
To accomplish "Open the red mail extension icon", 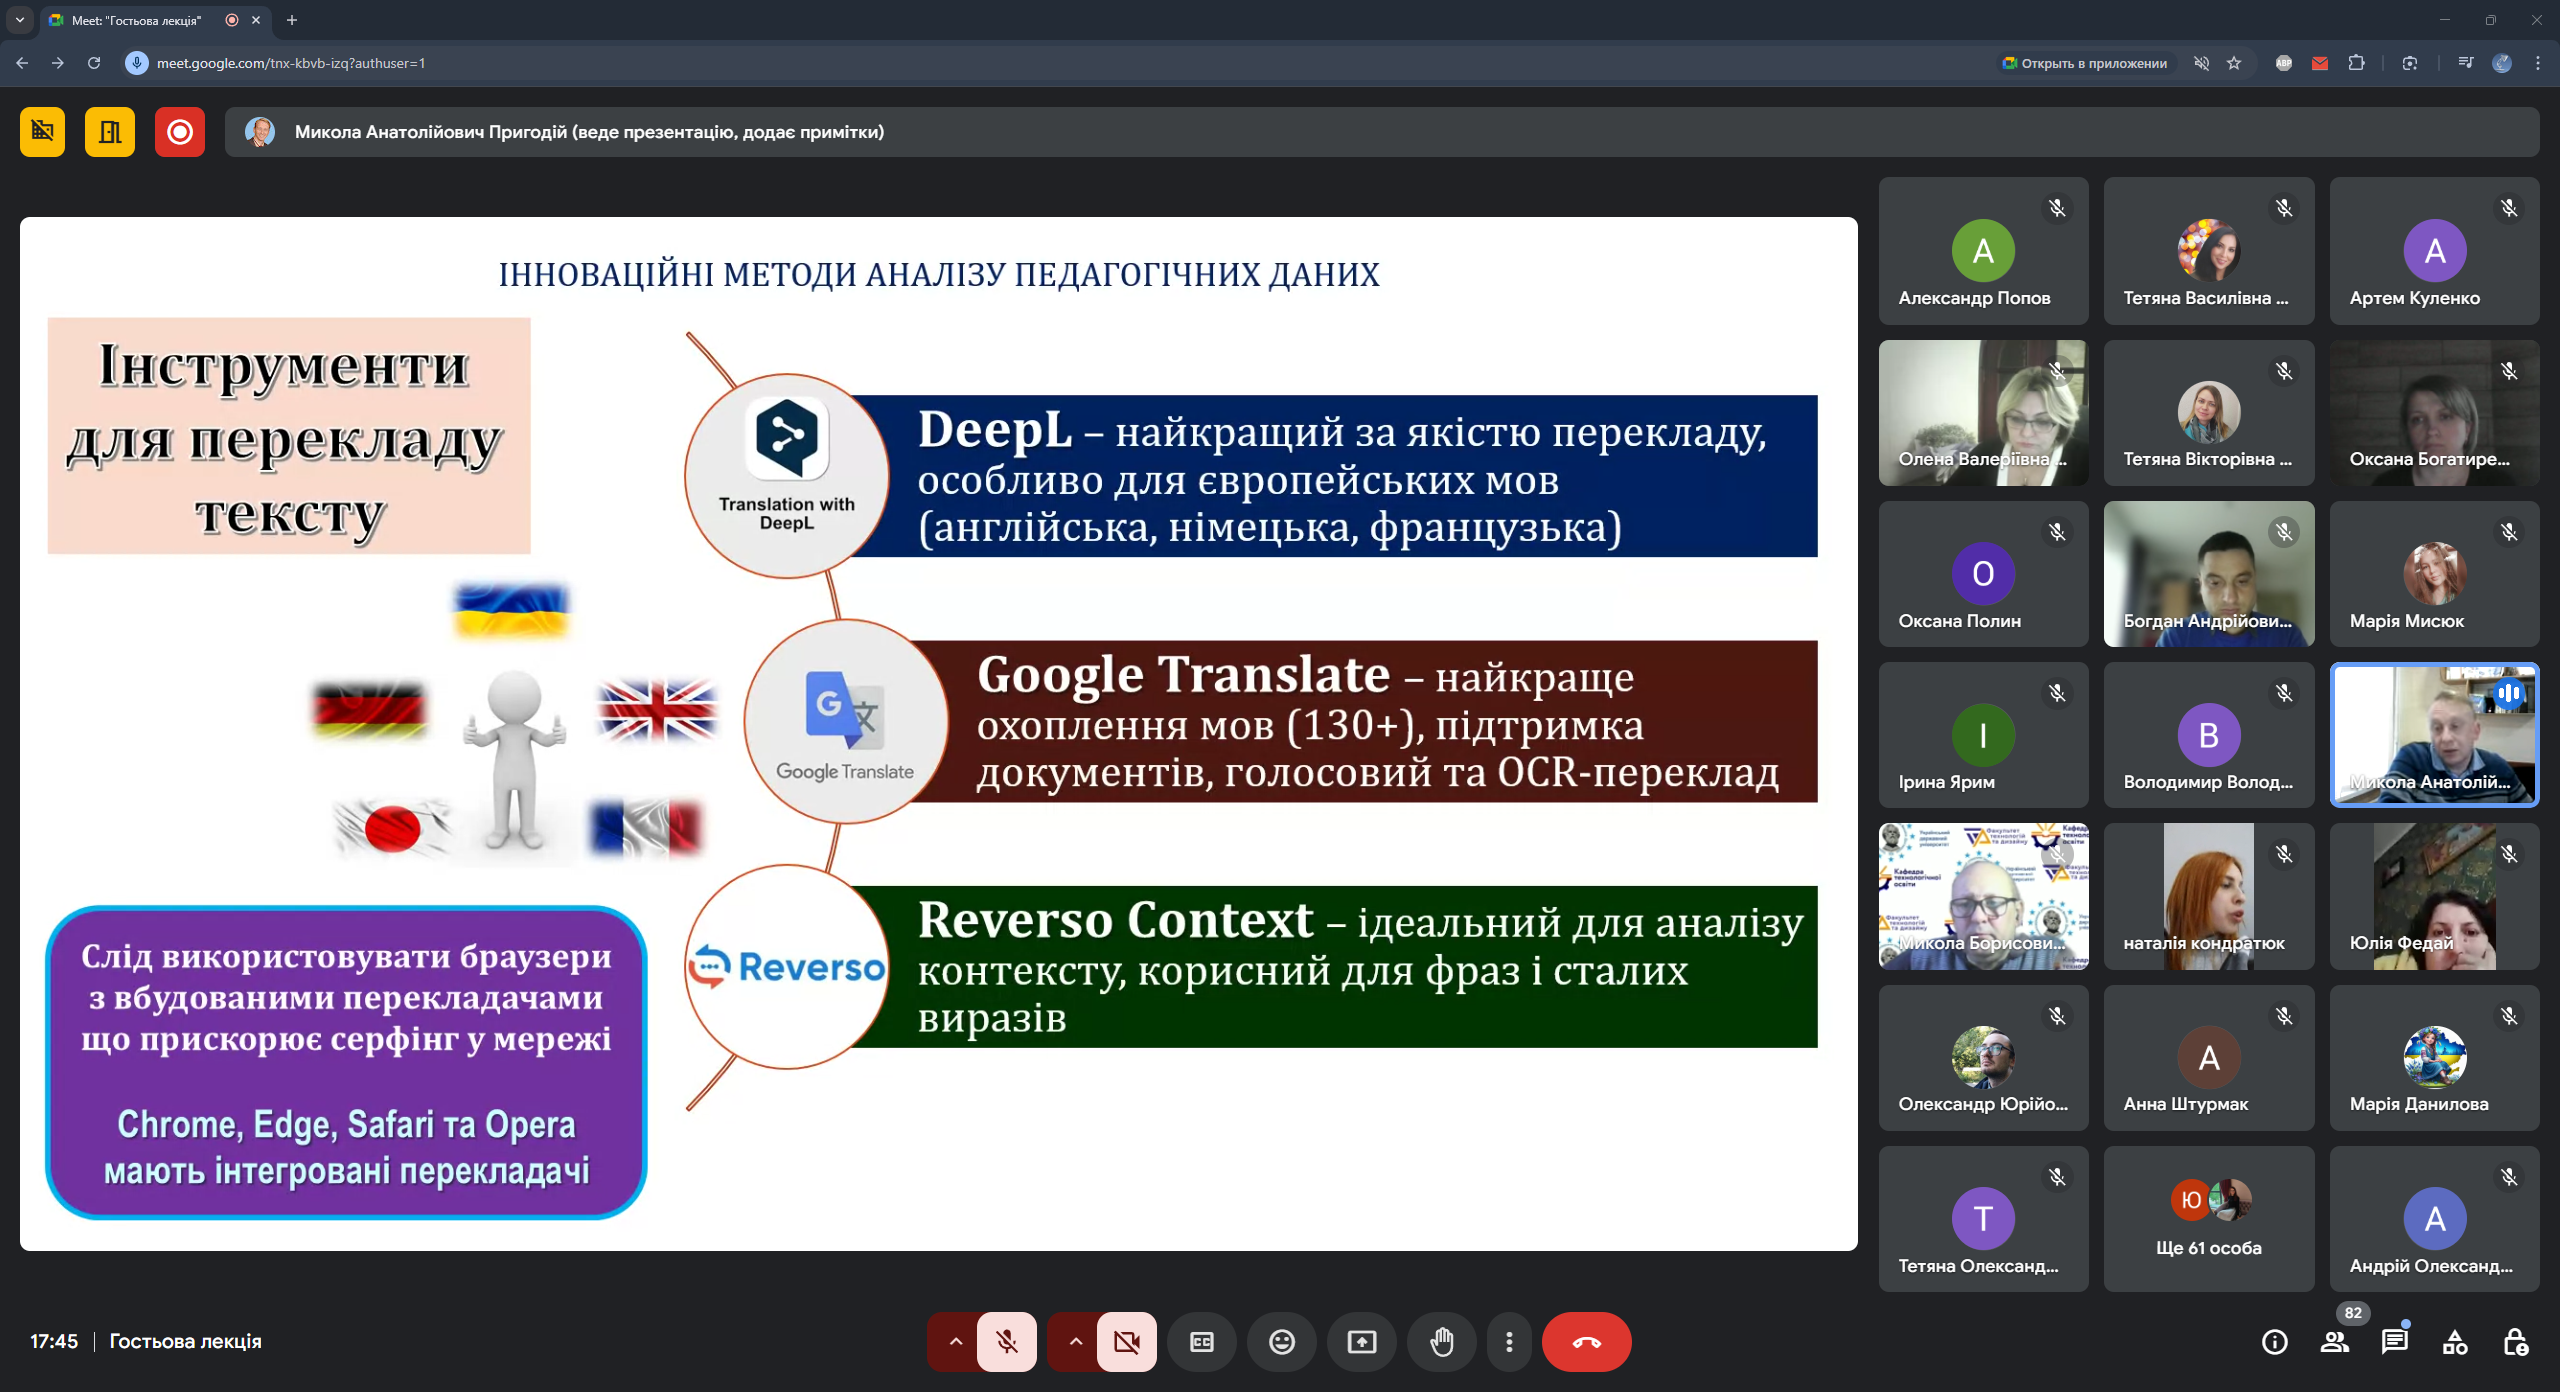I will [2320, 63].
